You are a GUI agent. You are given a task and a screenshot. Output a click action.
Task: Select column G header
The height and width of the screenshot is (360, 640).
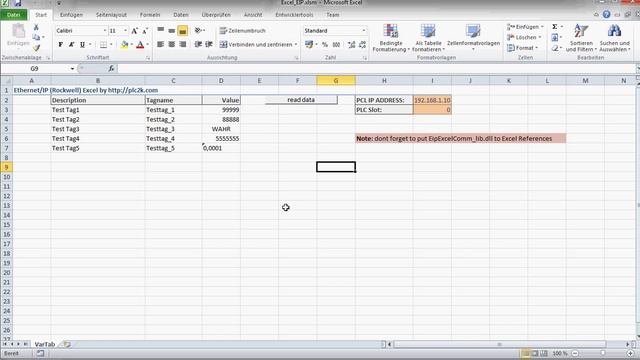tap(336, 81)
